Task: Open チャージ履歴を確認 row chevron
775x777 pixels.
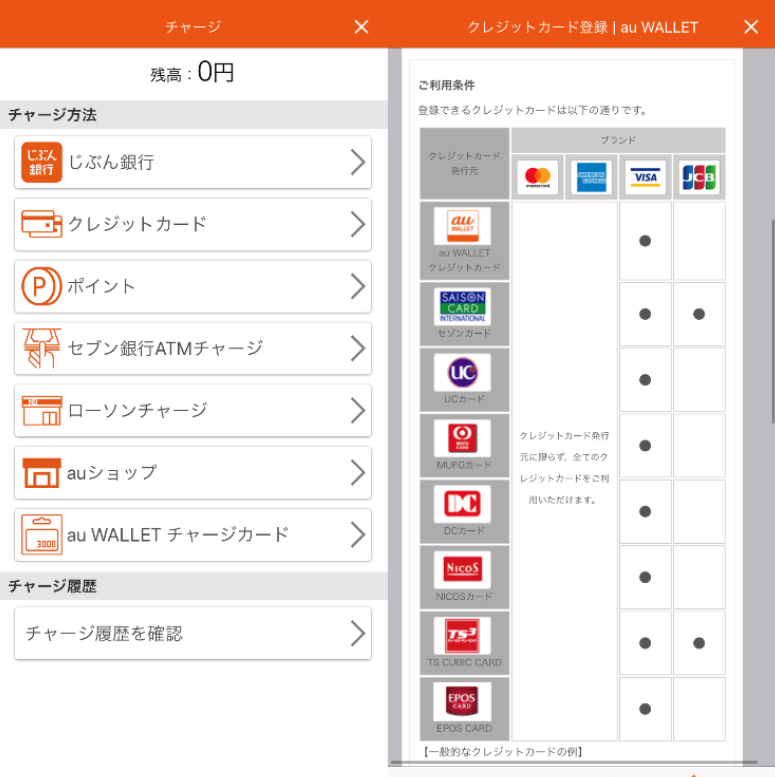Action: click(x=358, y=633)
